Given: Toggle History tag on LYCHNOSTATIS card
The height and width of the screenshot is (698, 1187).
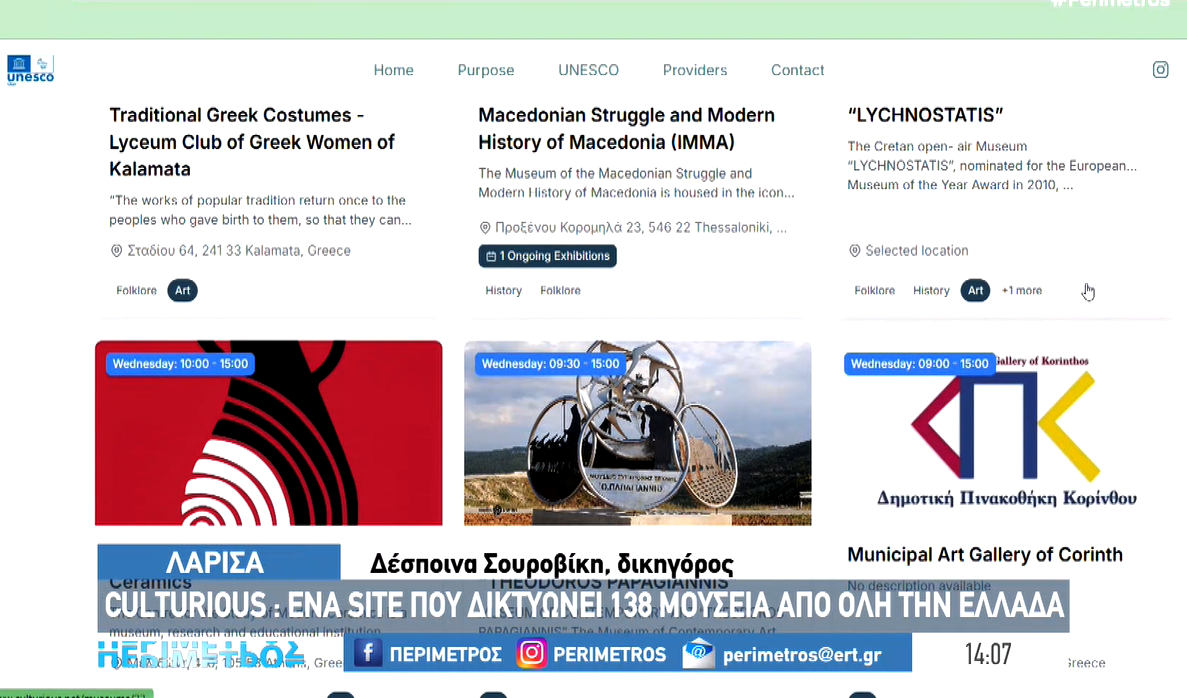Looking at the screenshot, I should 930,291.
